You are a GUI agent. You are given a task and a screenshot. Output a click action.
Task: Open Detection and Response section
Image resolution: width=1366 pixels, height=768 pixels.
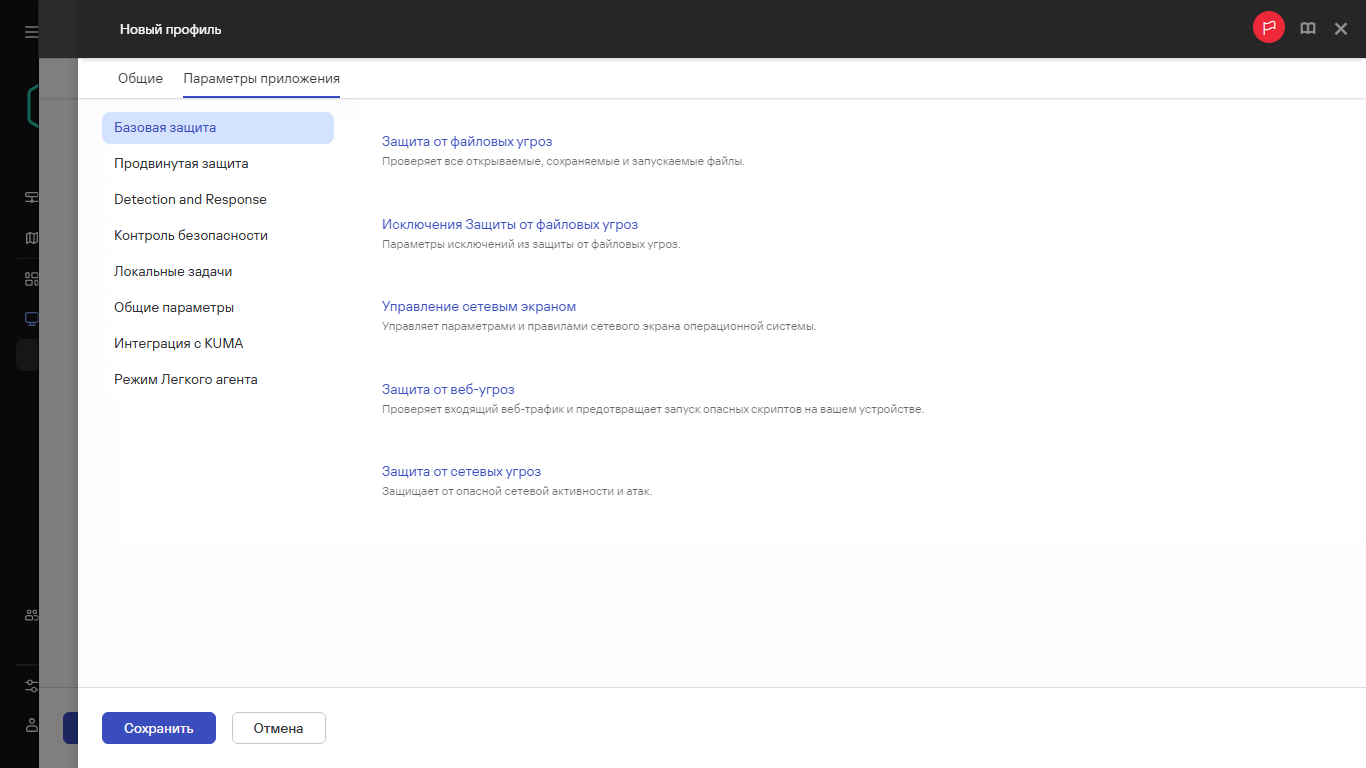(190, 199)
